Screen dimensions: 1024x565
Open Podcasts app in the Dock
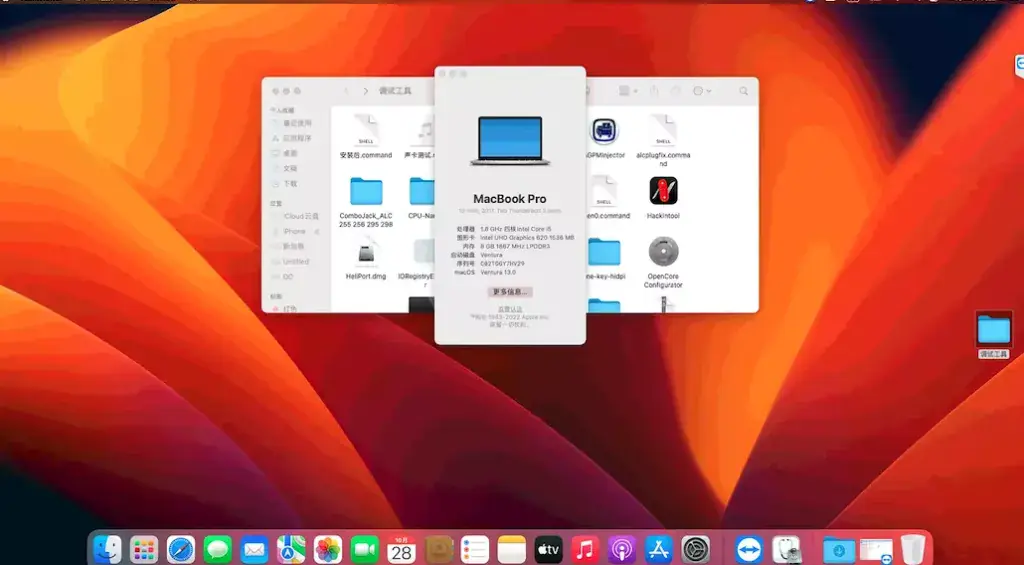(x=622, y=550)
